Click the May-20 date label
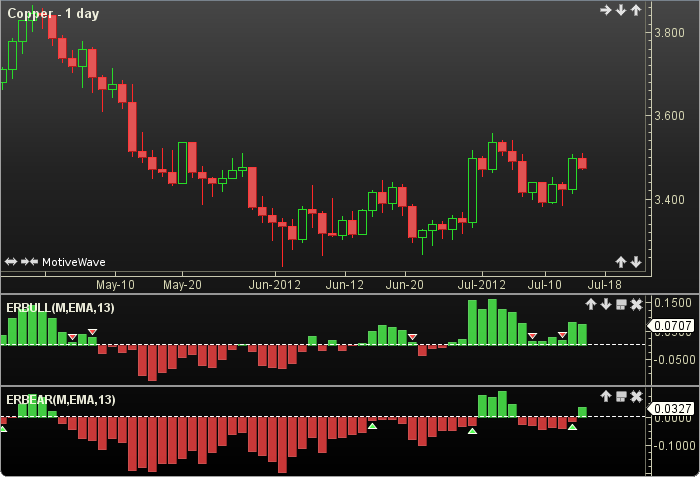Image resolution: width=700 pixels, height=477 pixels. tap(182, 285)
